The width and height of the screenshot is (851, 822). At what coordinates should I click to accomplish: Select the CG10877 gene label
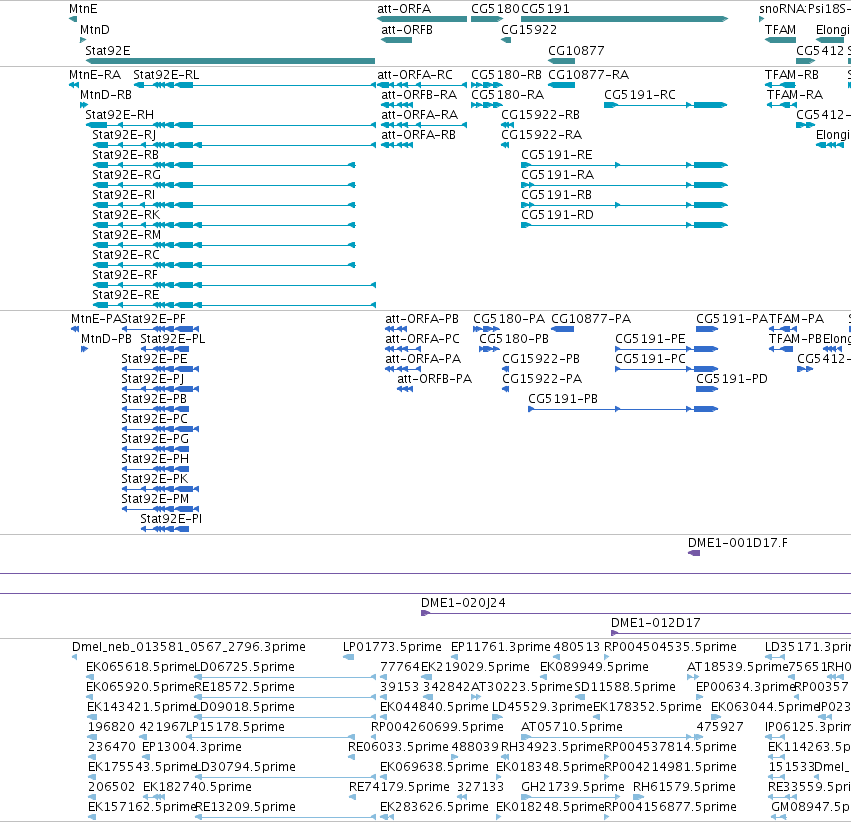[576, 50]
